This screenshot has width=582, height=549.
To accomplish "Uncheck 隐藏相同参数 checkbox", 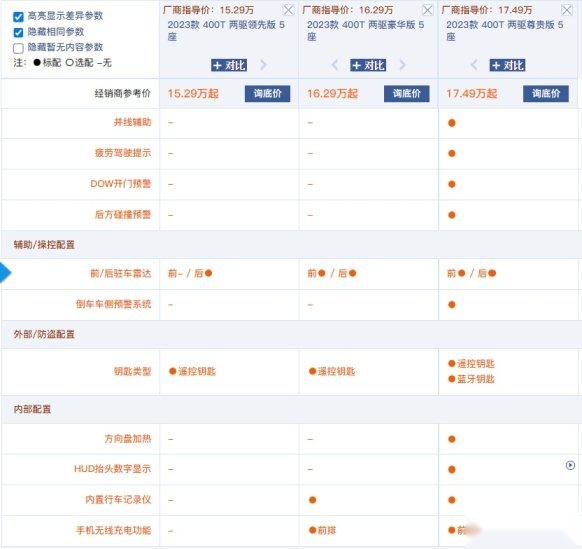I will click(18, 32).
